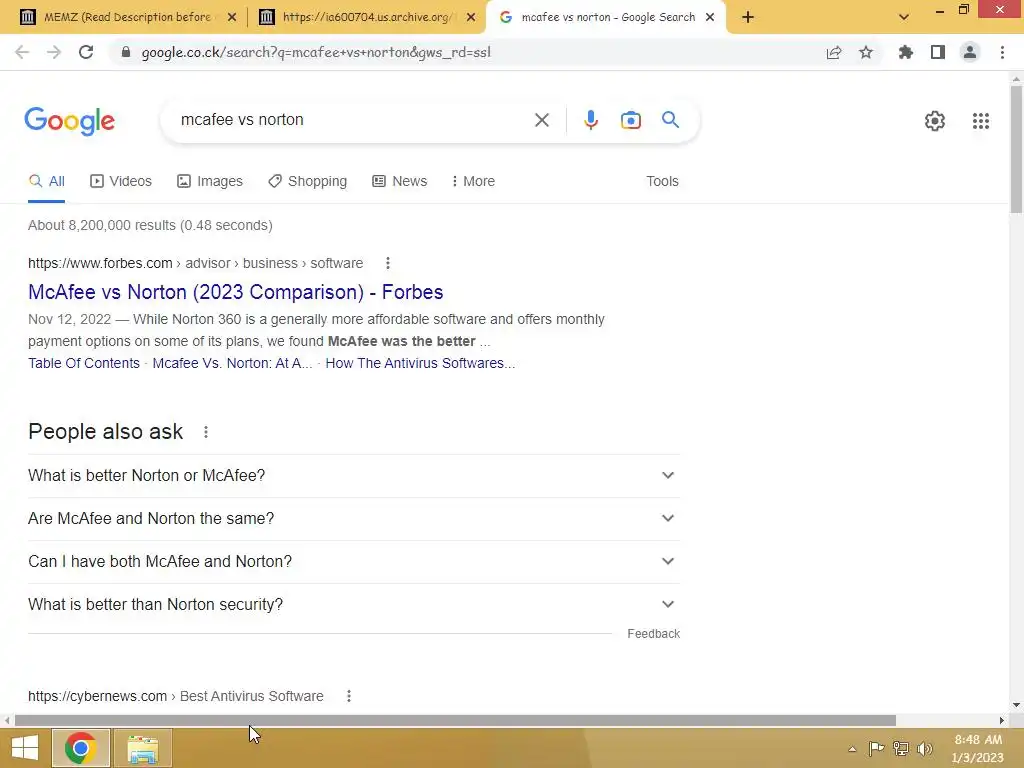Open a new browser tab
The width and height of the screenshot is (1024, 768).
coord(748,17)
